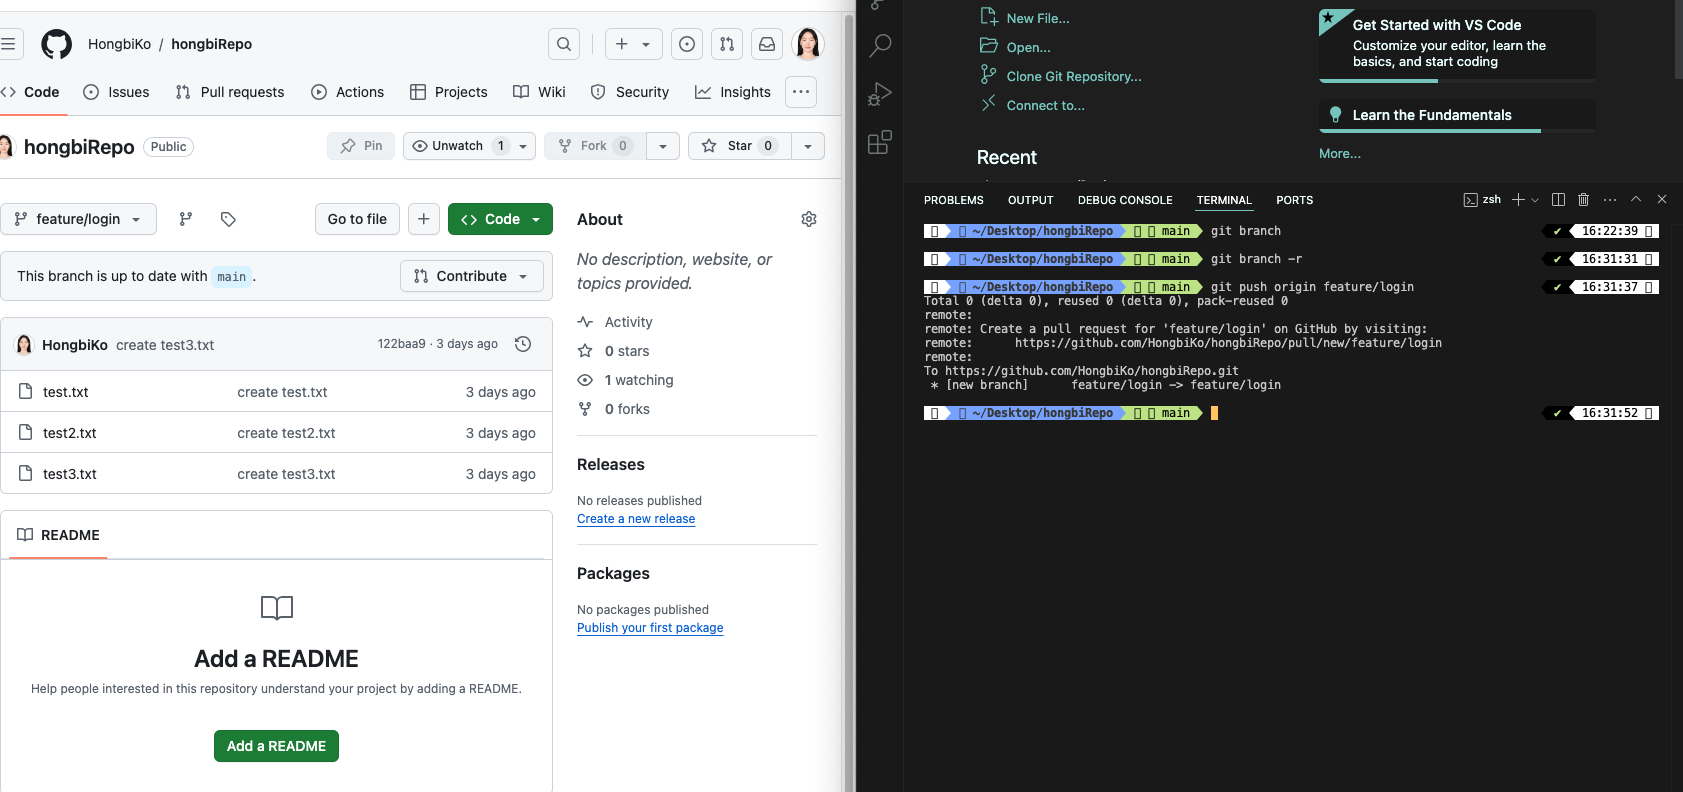The height and width of the screenshot is (792, 1683).
Task: Pin the hongbiRepo repository
Action: pos(361,146)
